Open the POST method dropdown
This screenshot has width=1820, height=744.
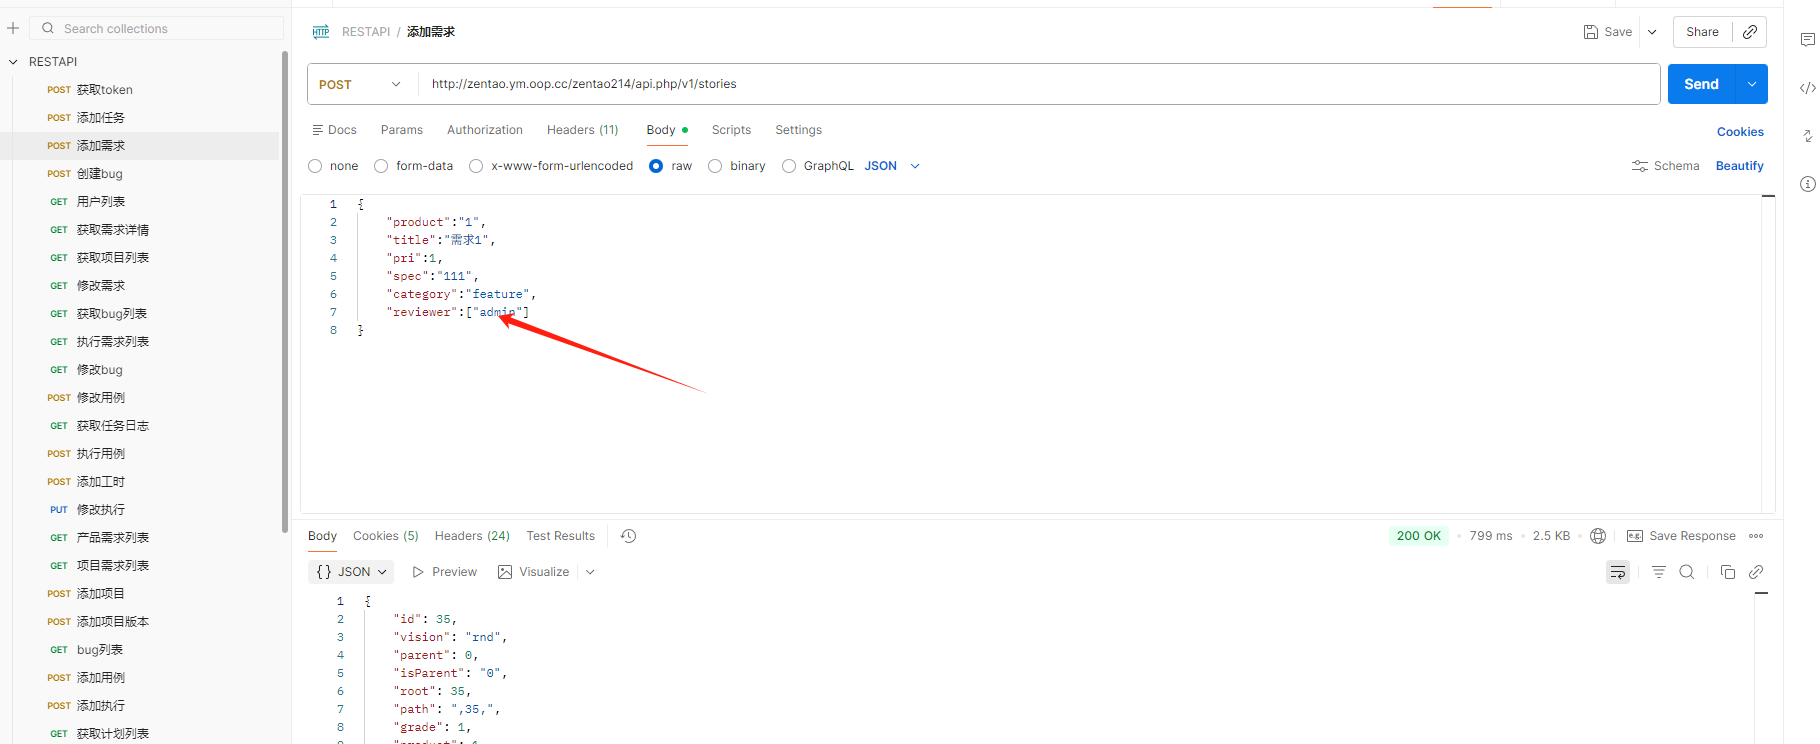coord(361,84)
